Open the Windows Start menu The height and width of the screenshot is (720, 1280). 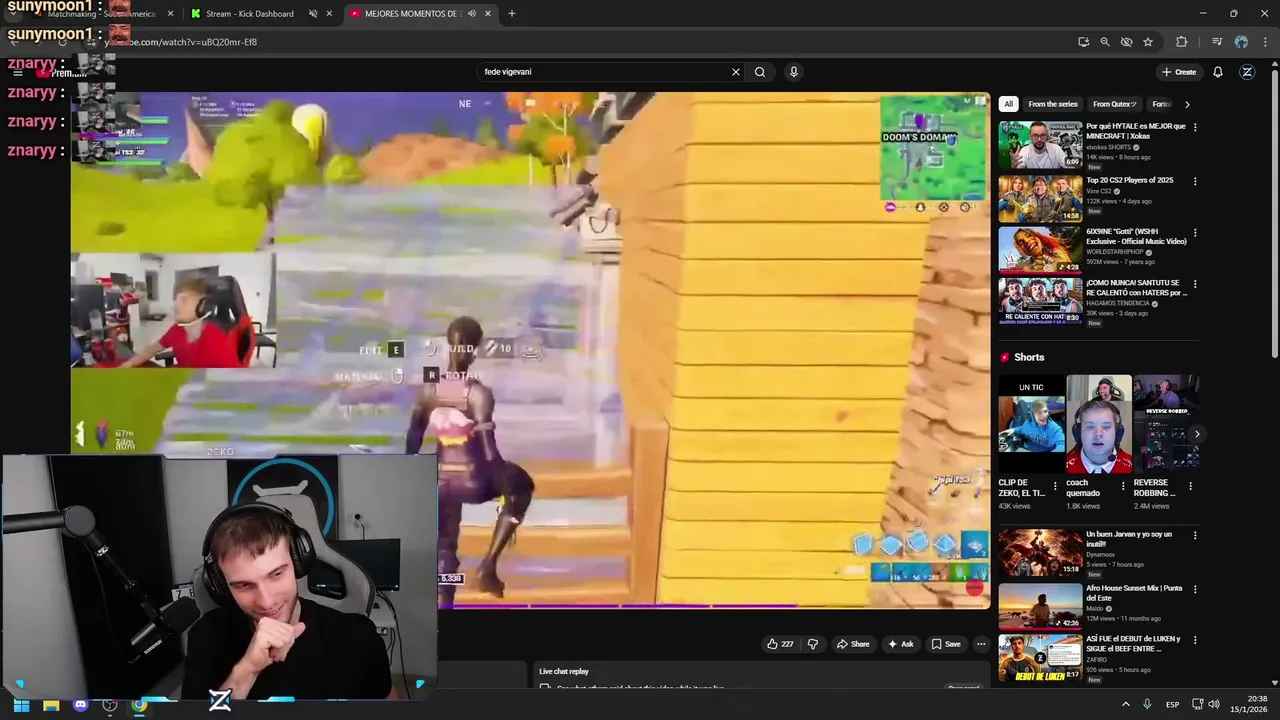tap(21, 705)
